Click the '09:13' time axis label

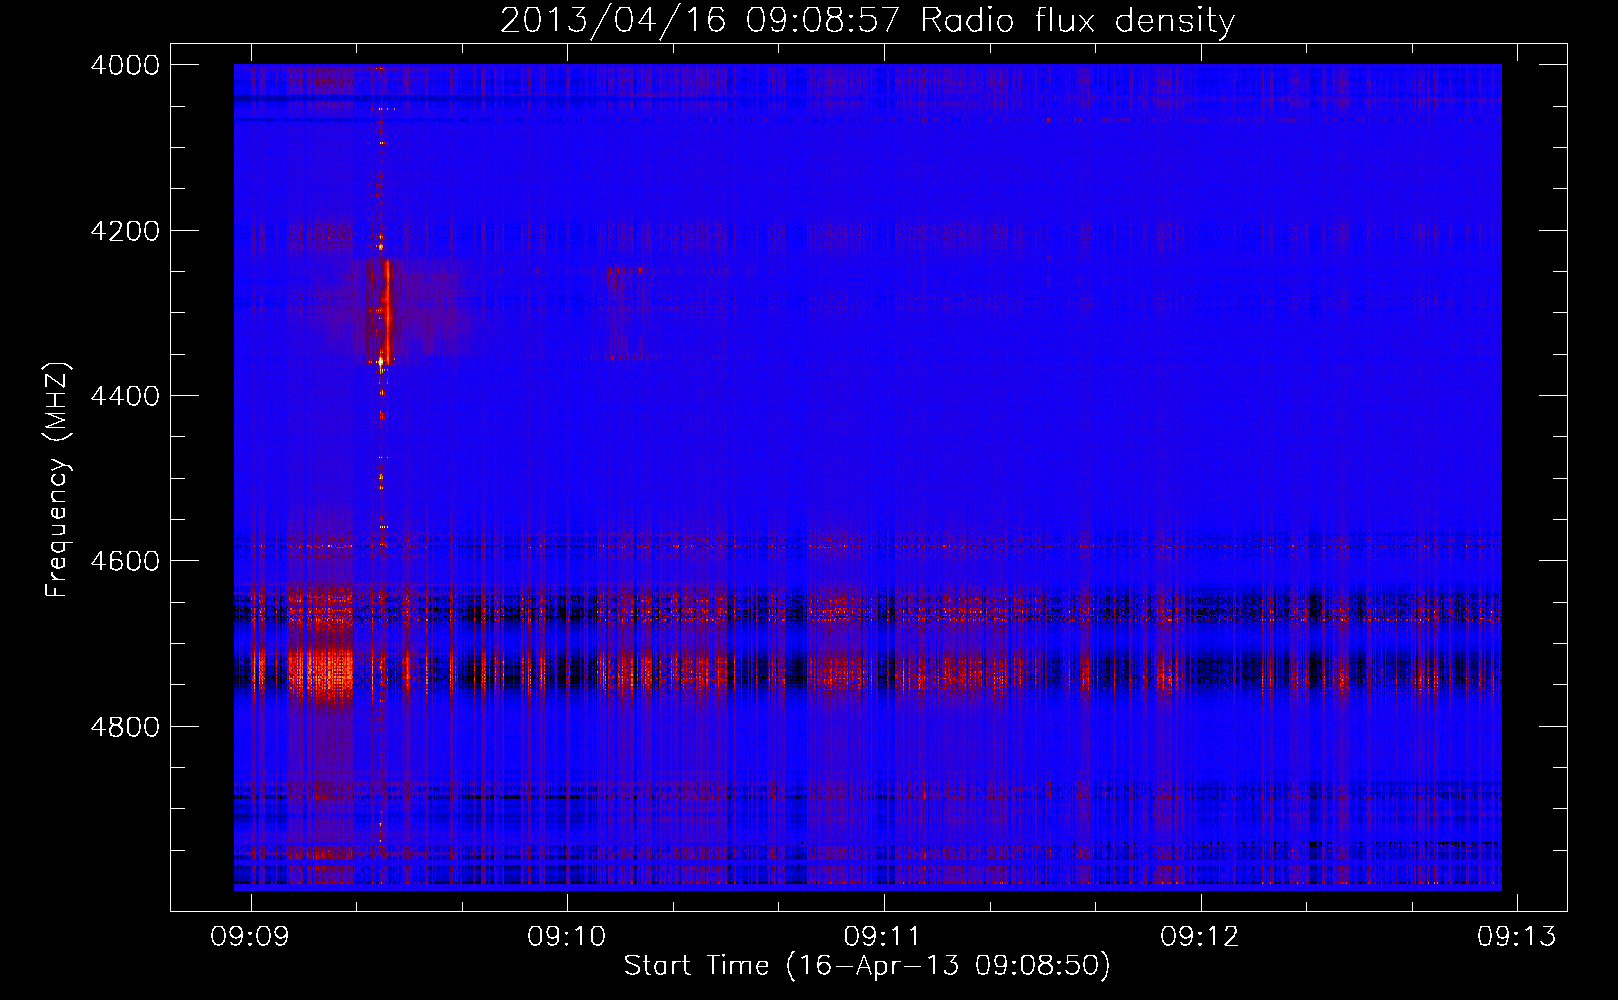click(1517, 936)
